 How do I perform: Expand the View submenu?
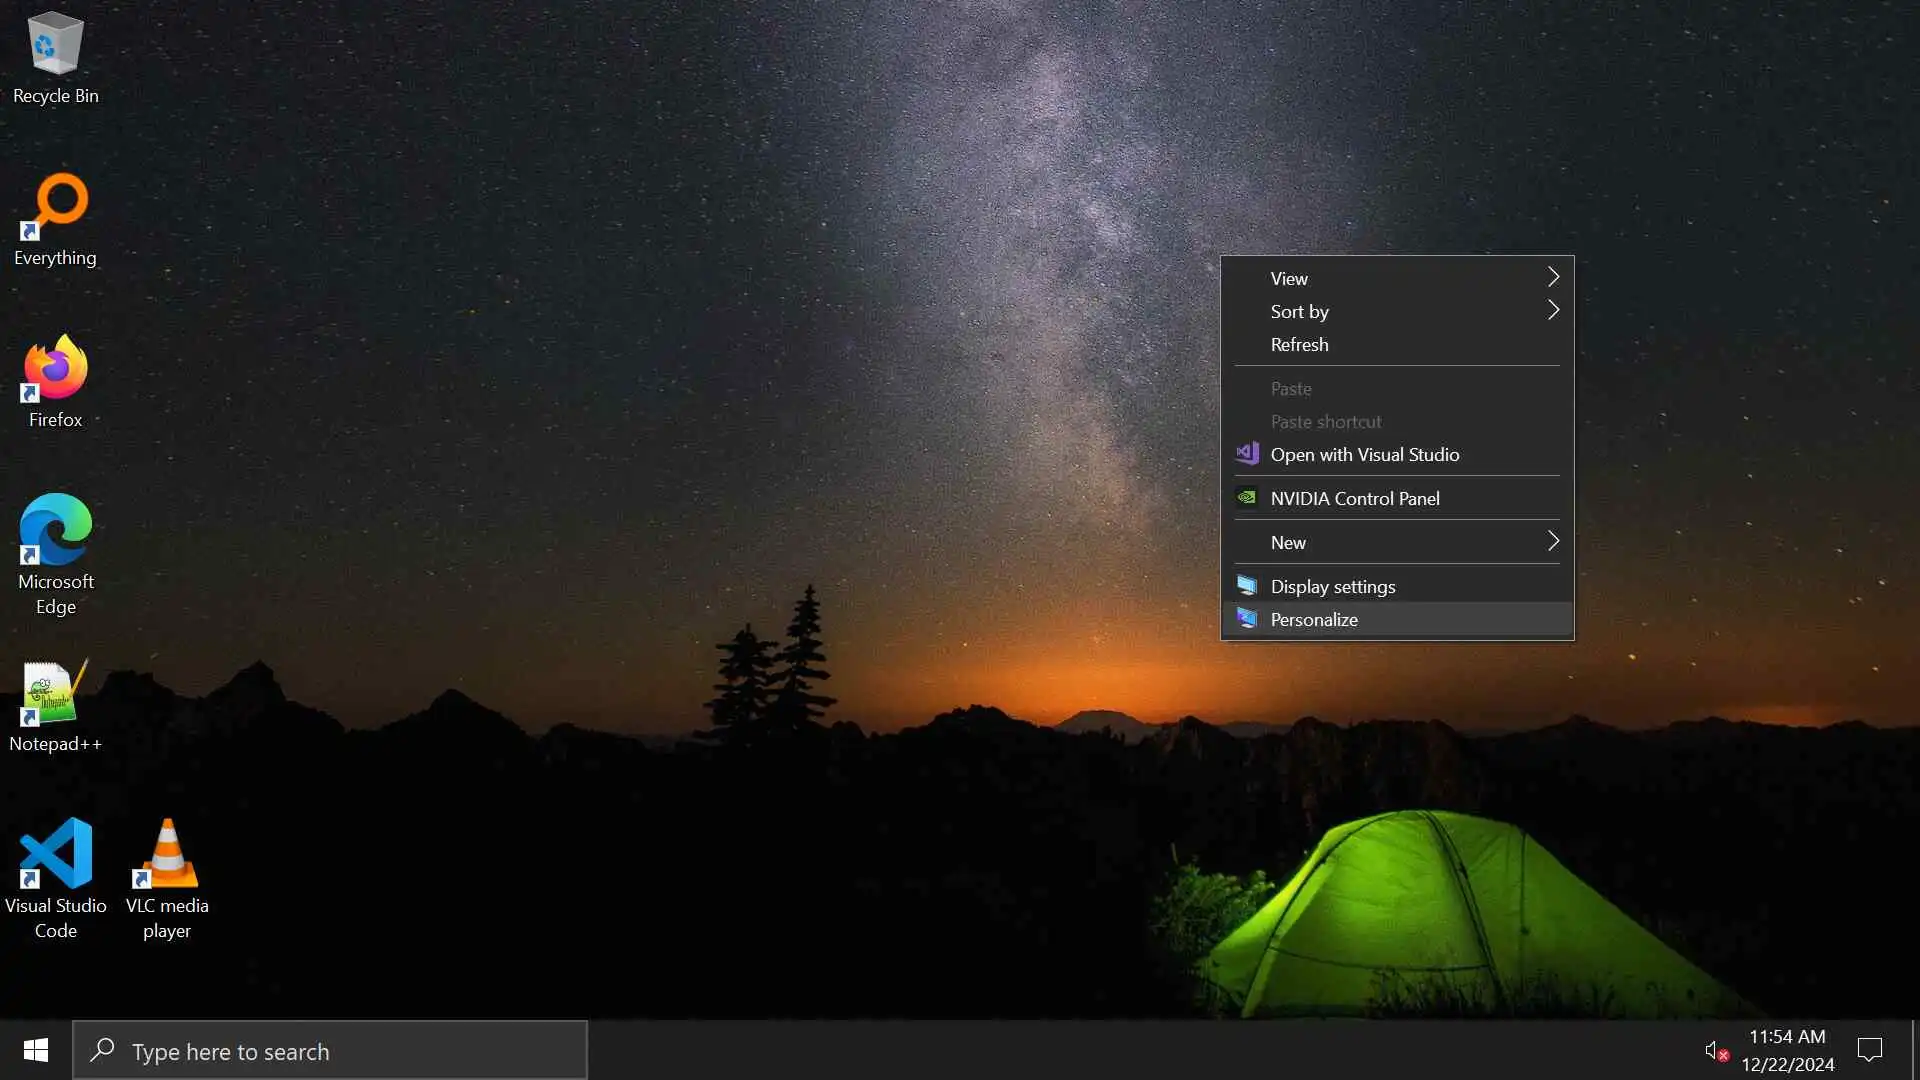(x=1396, y=279)
